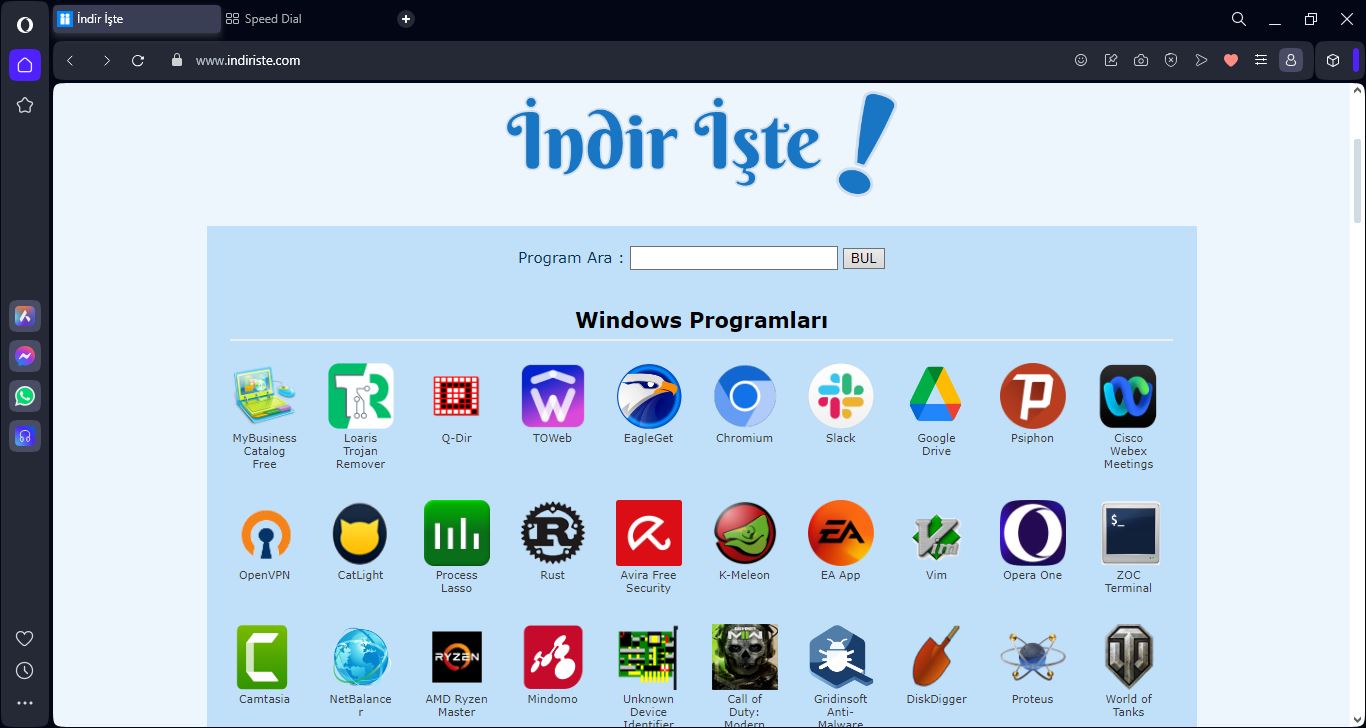
Task: Open the Opera menu logo
Action: [25, 25]
